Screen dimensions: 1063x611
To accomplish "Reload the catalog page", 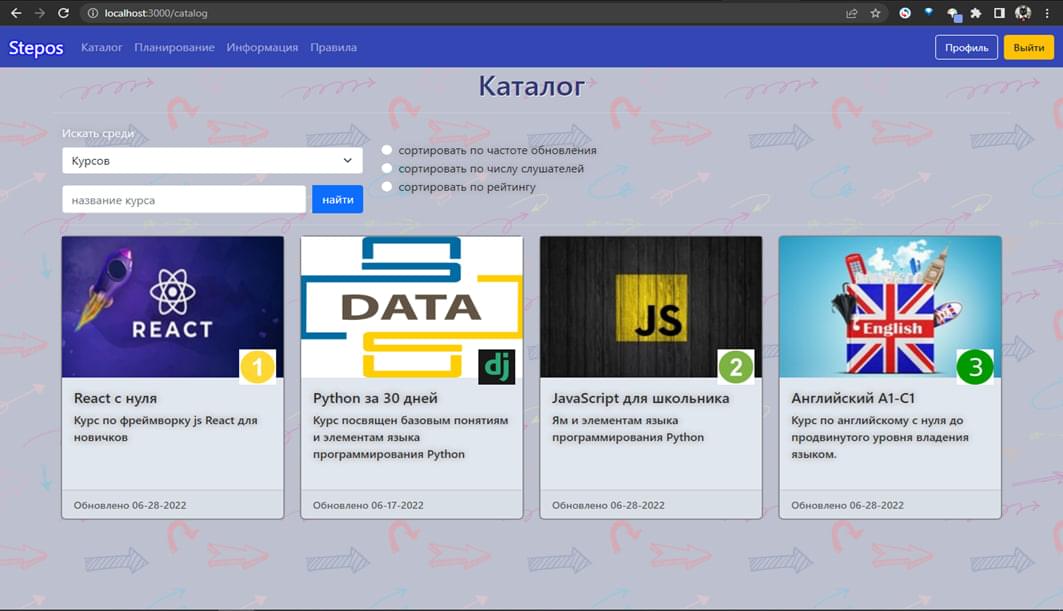I will click(63, 13).
